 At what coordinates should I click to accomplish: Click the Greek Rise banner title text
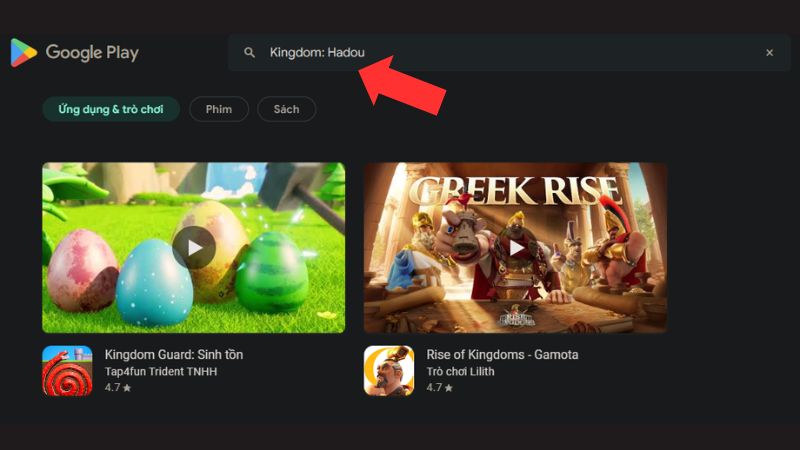tap(515, 192)
